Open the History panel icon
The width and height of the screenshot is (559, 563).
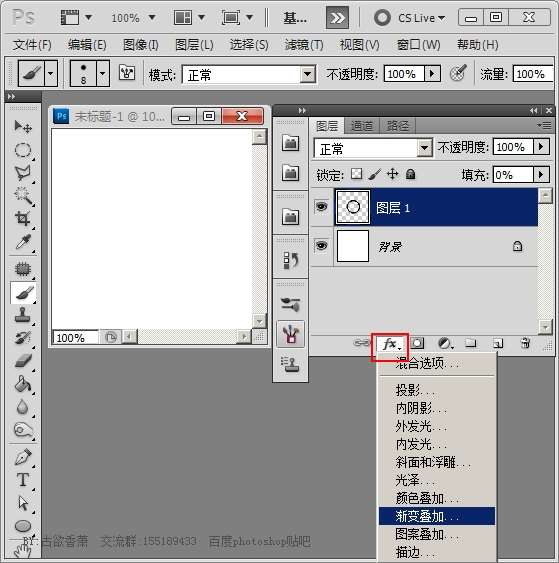pos(290,260)
